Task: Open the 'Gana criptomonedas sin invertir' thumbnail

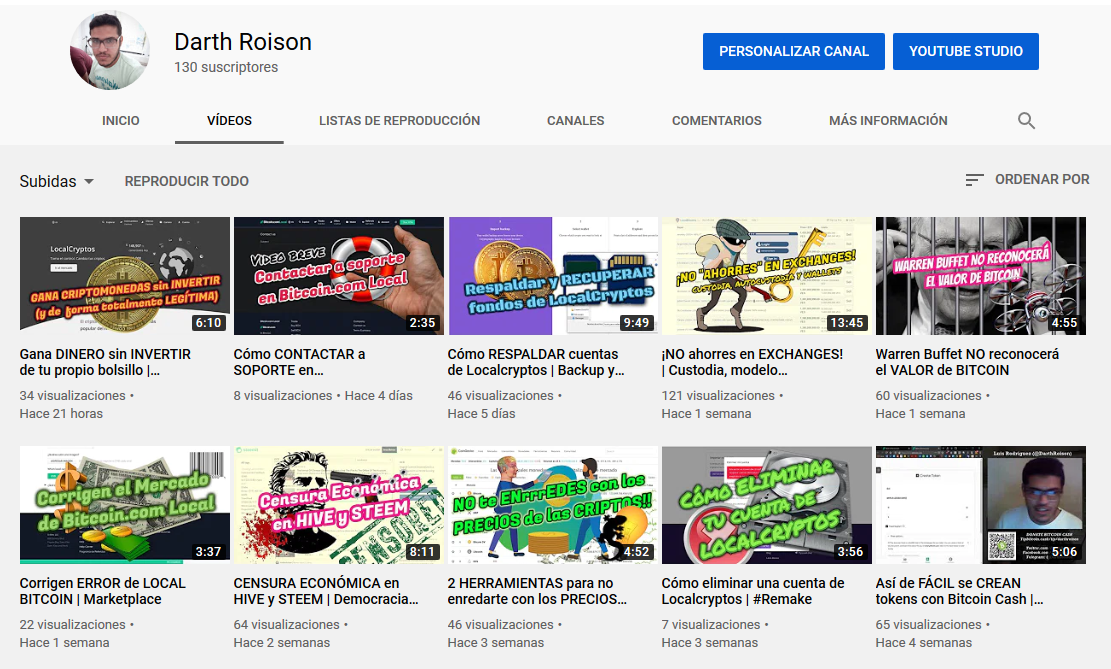Action: [125, 276]
